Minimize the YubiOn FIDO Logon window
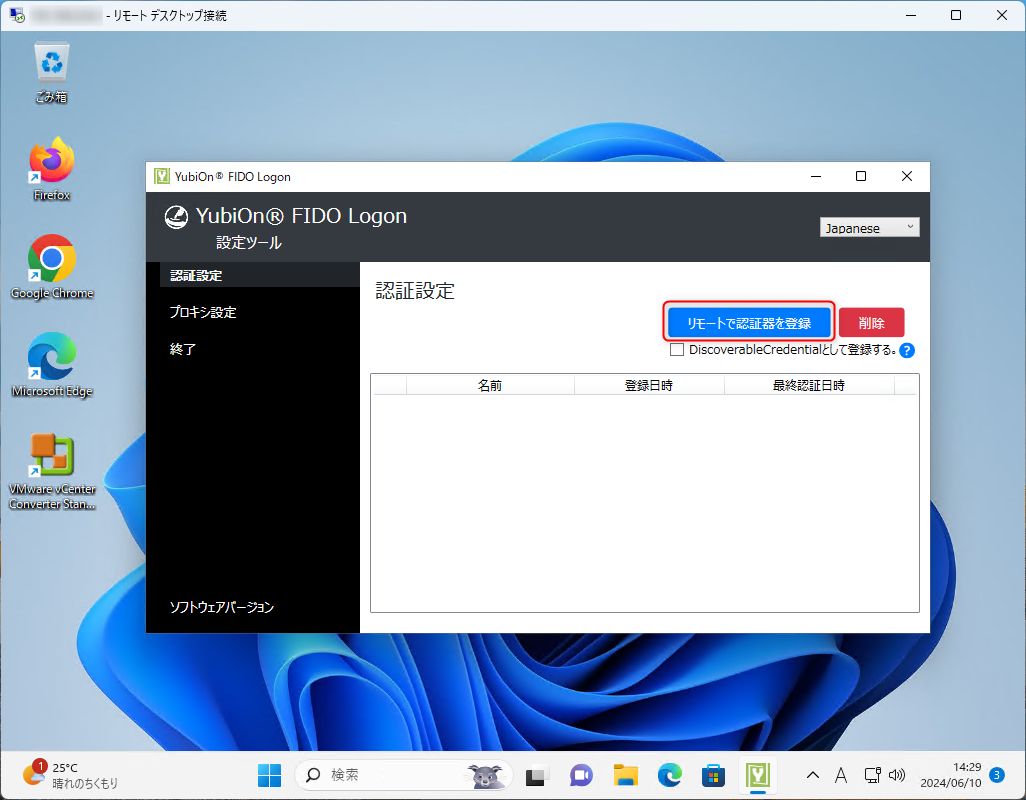Image resolution: width=1026 pixels, height=800 pixels. [x=816, y=177]
